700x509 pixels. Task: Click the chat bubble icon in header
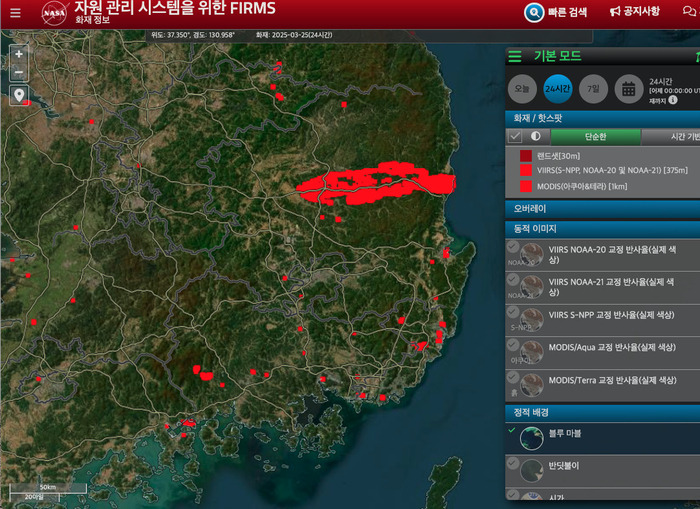click(689, 11)
